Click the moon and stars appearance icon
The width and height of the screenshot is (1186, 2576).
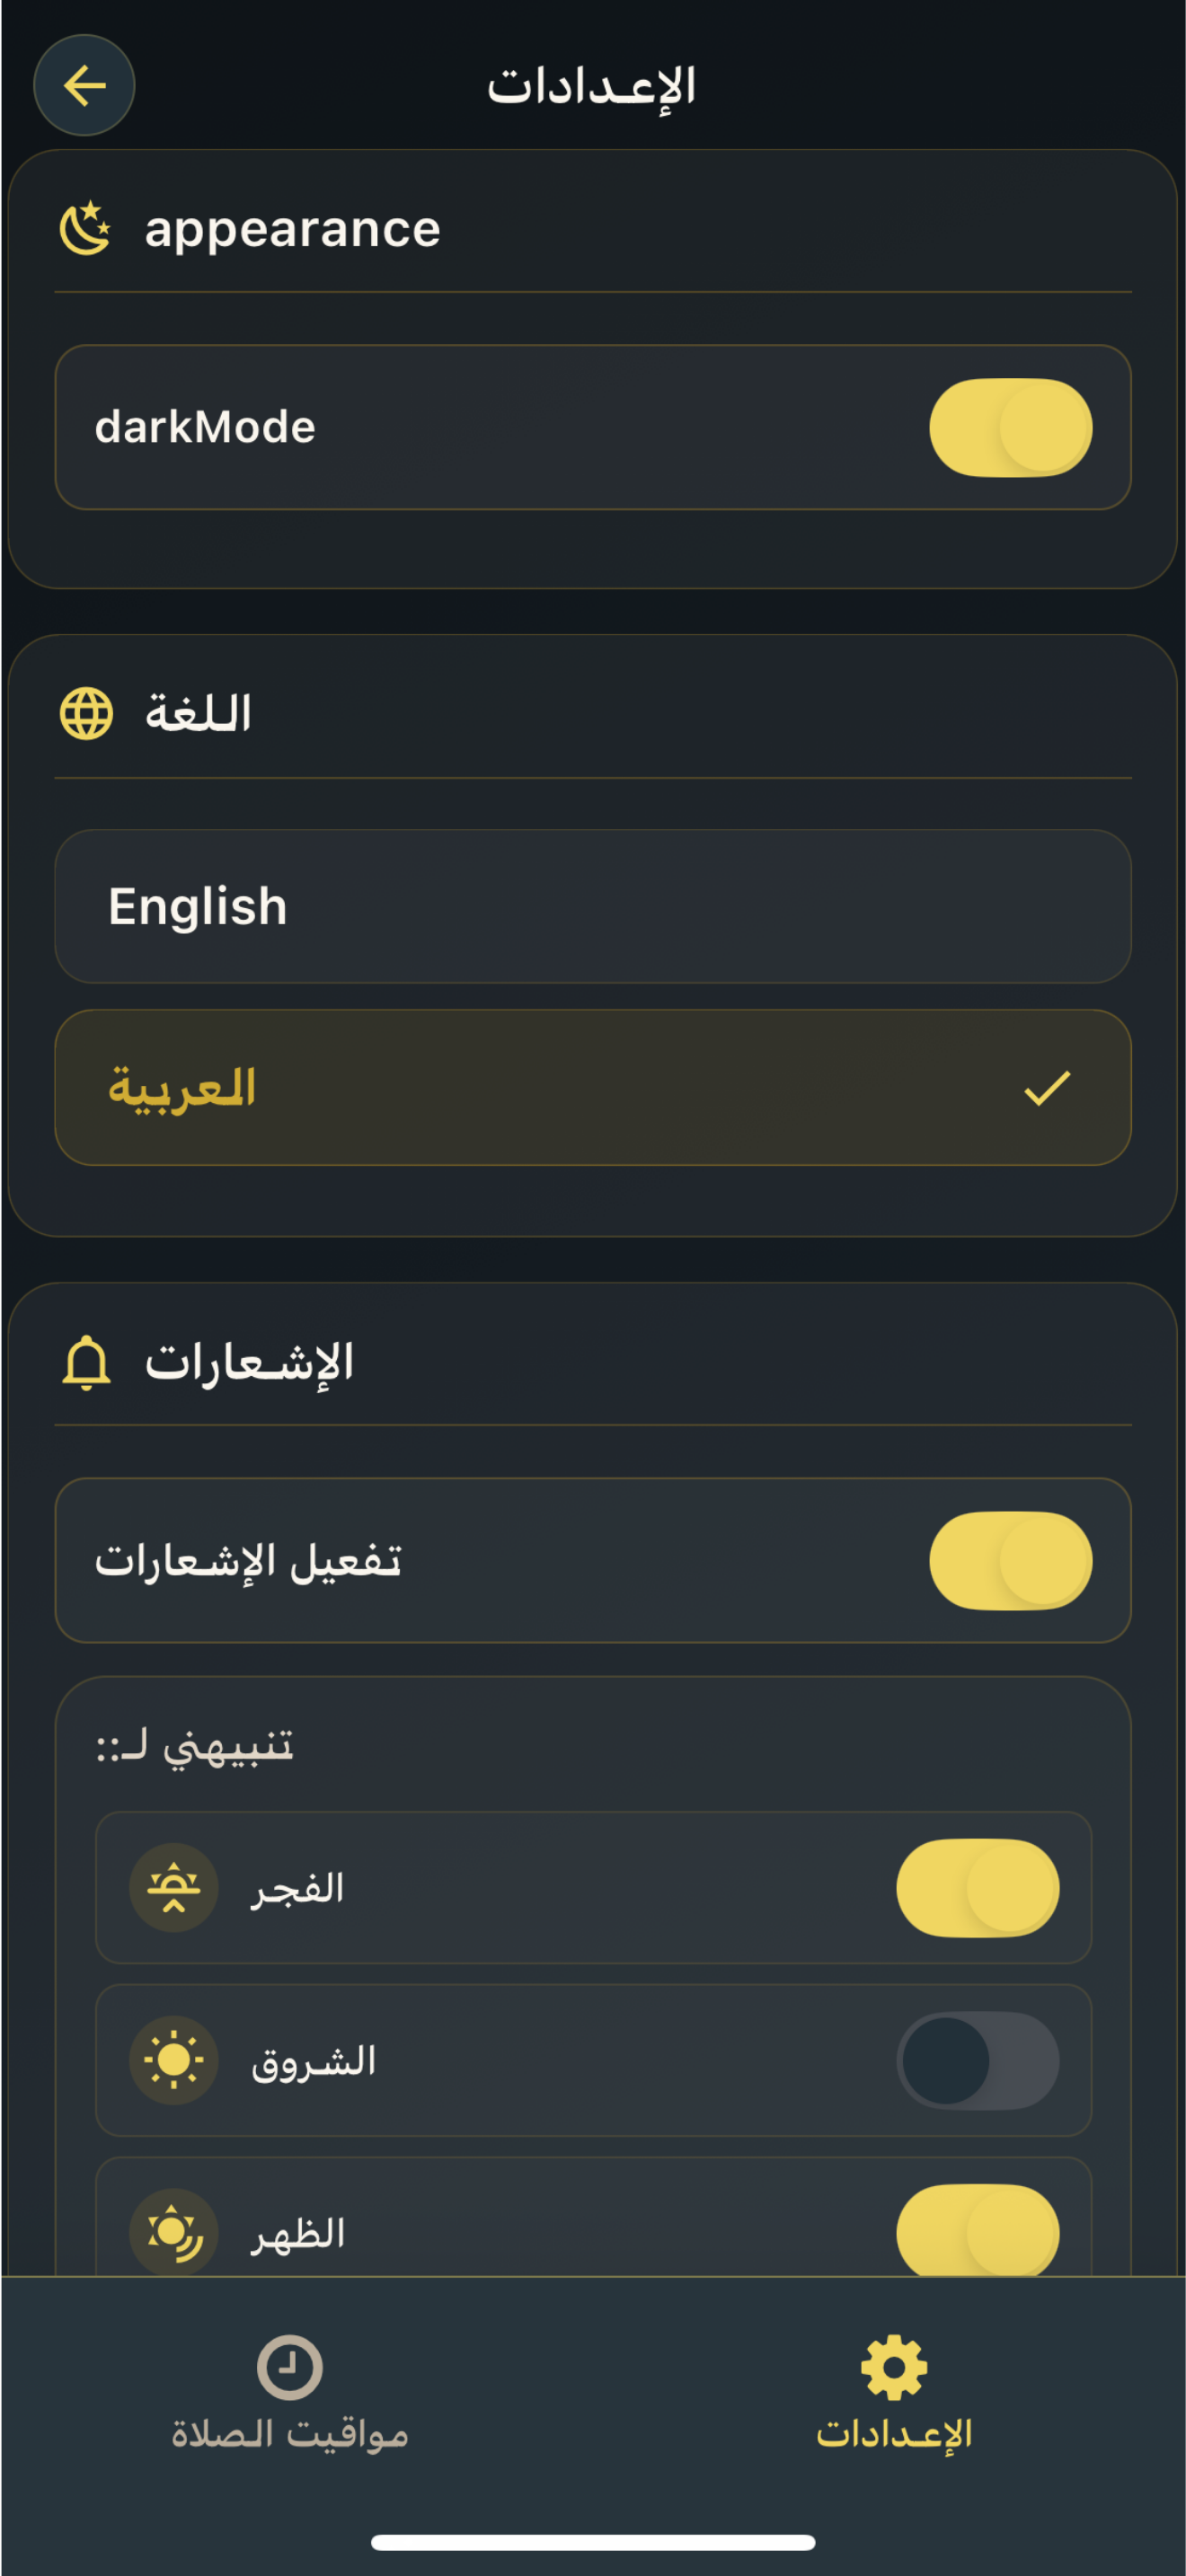(86, 229)
